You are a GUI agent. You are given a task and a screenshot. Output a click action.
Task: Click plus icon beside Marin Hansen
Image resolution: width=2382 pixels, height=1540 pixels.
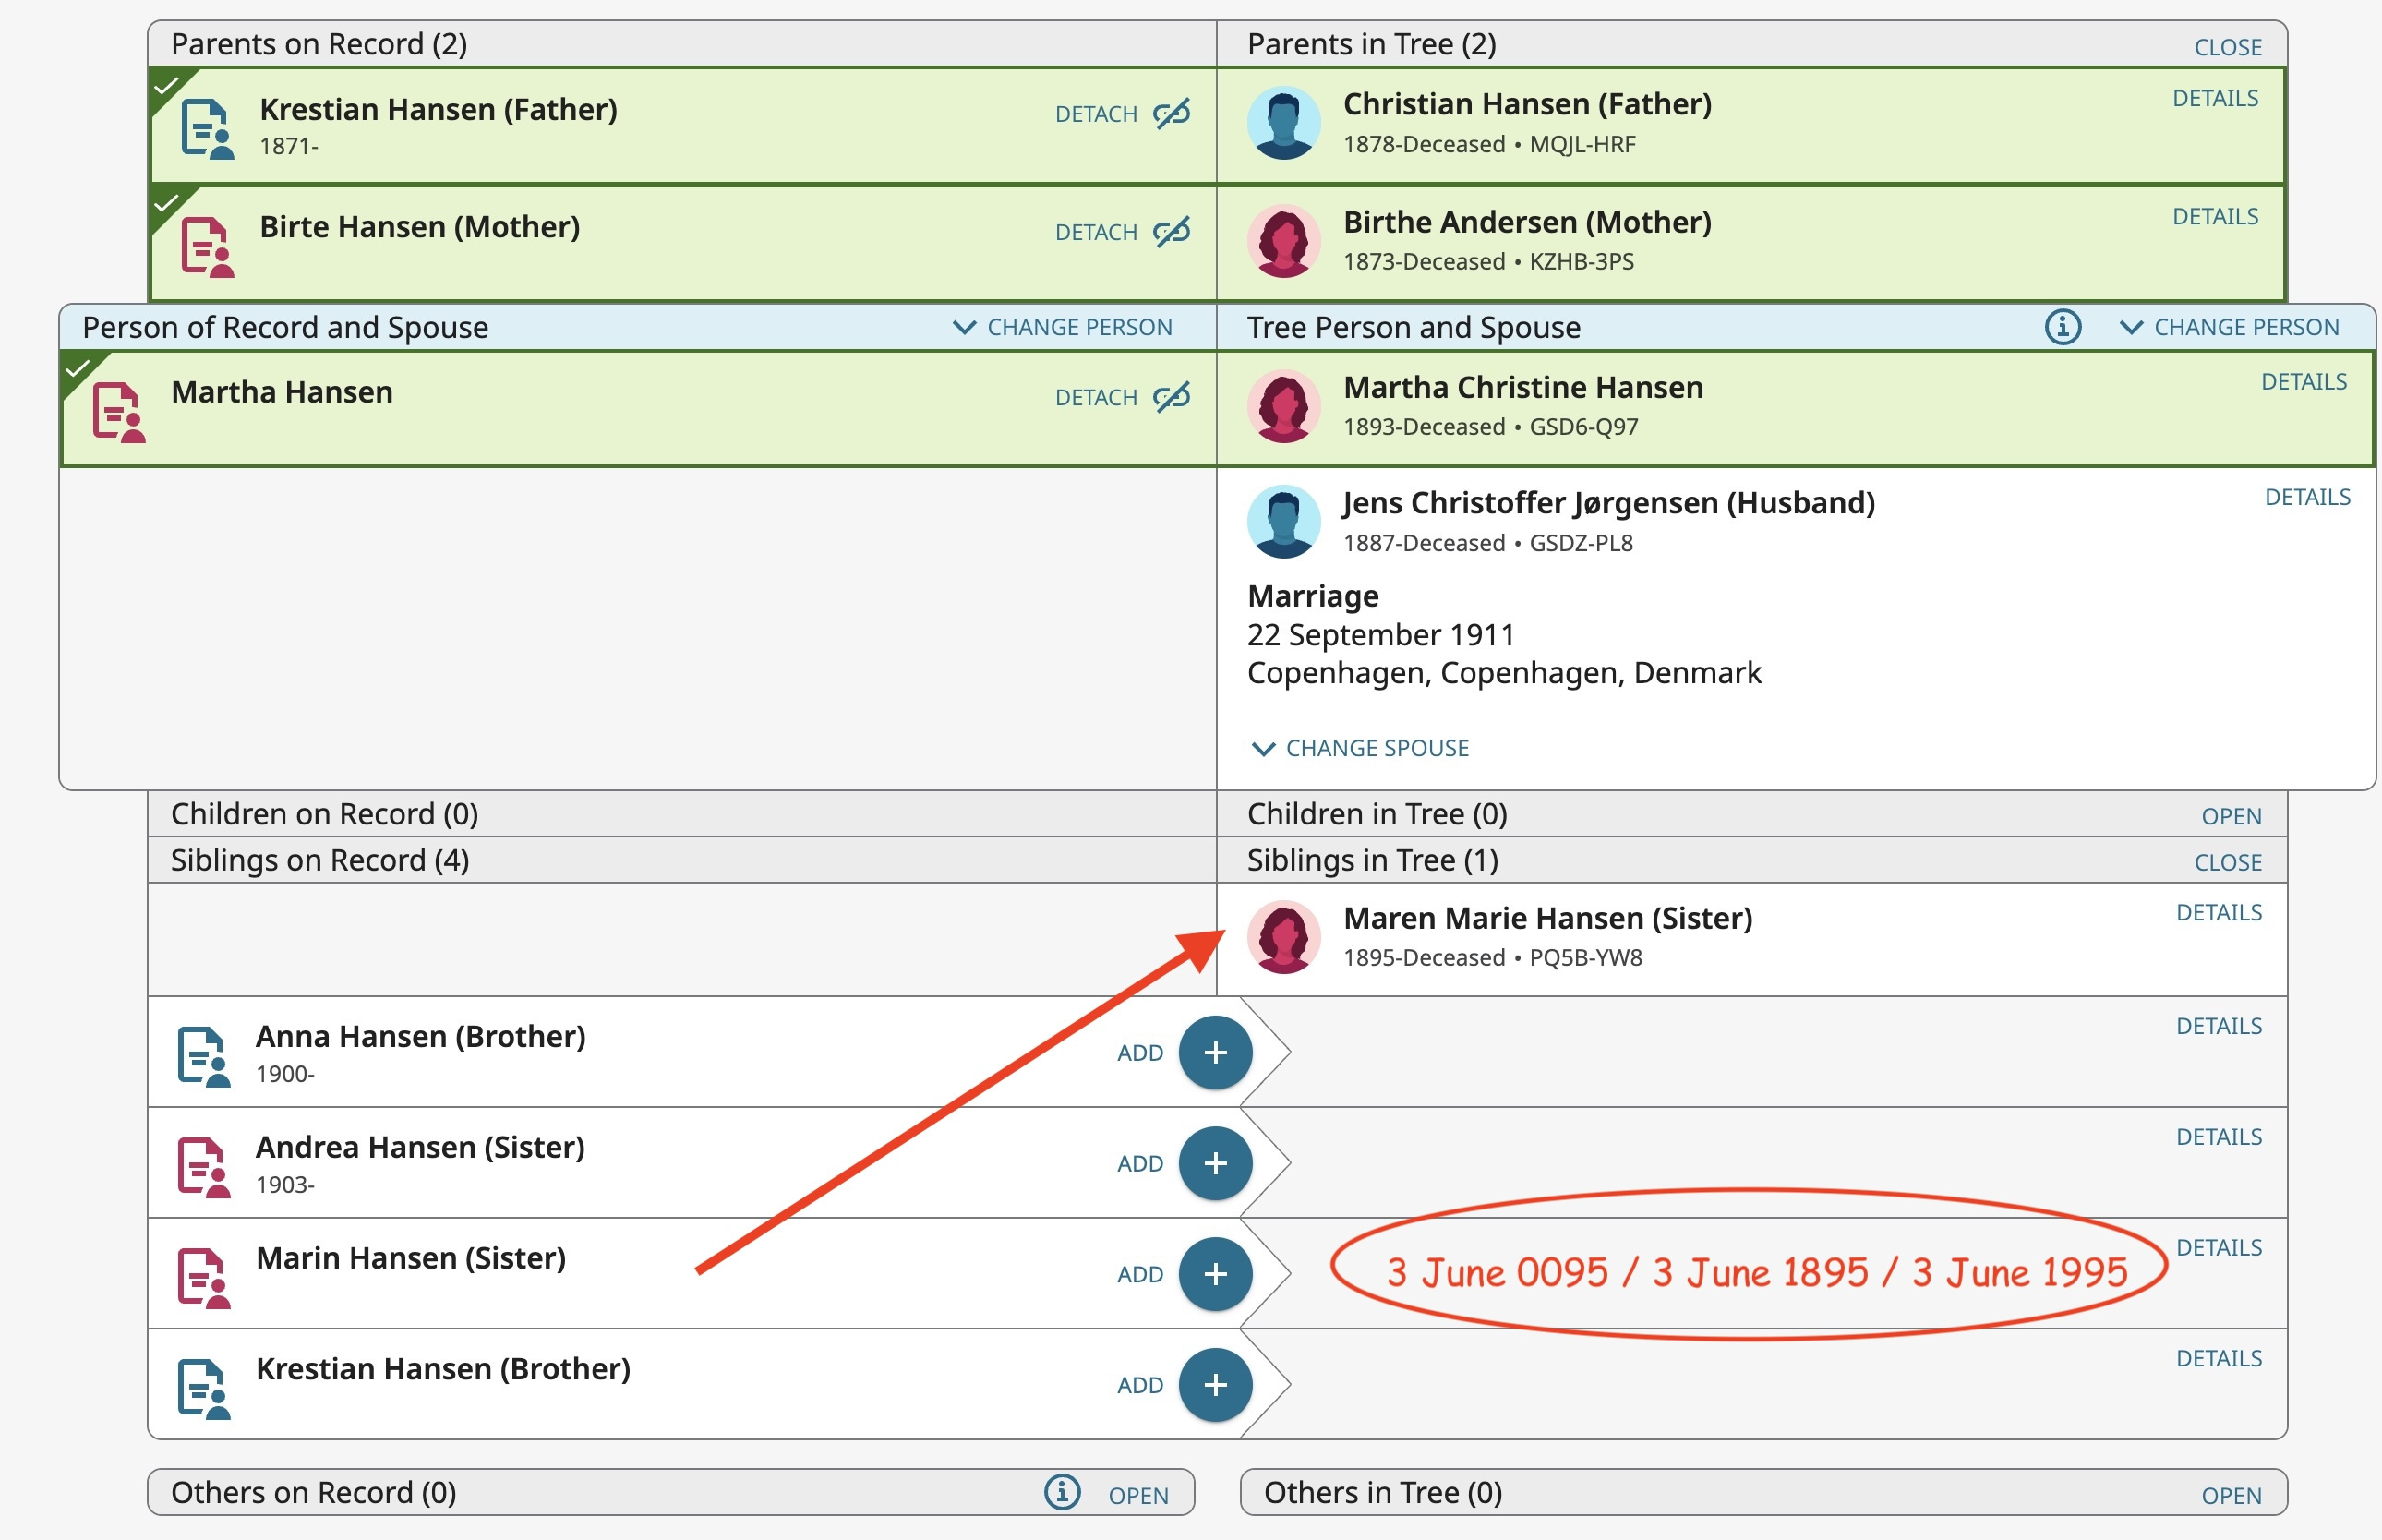pyautogui.click(x=1214, y=1273)
